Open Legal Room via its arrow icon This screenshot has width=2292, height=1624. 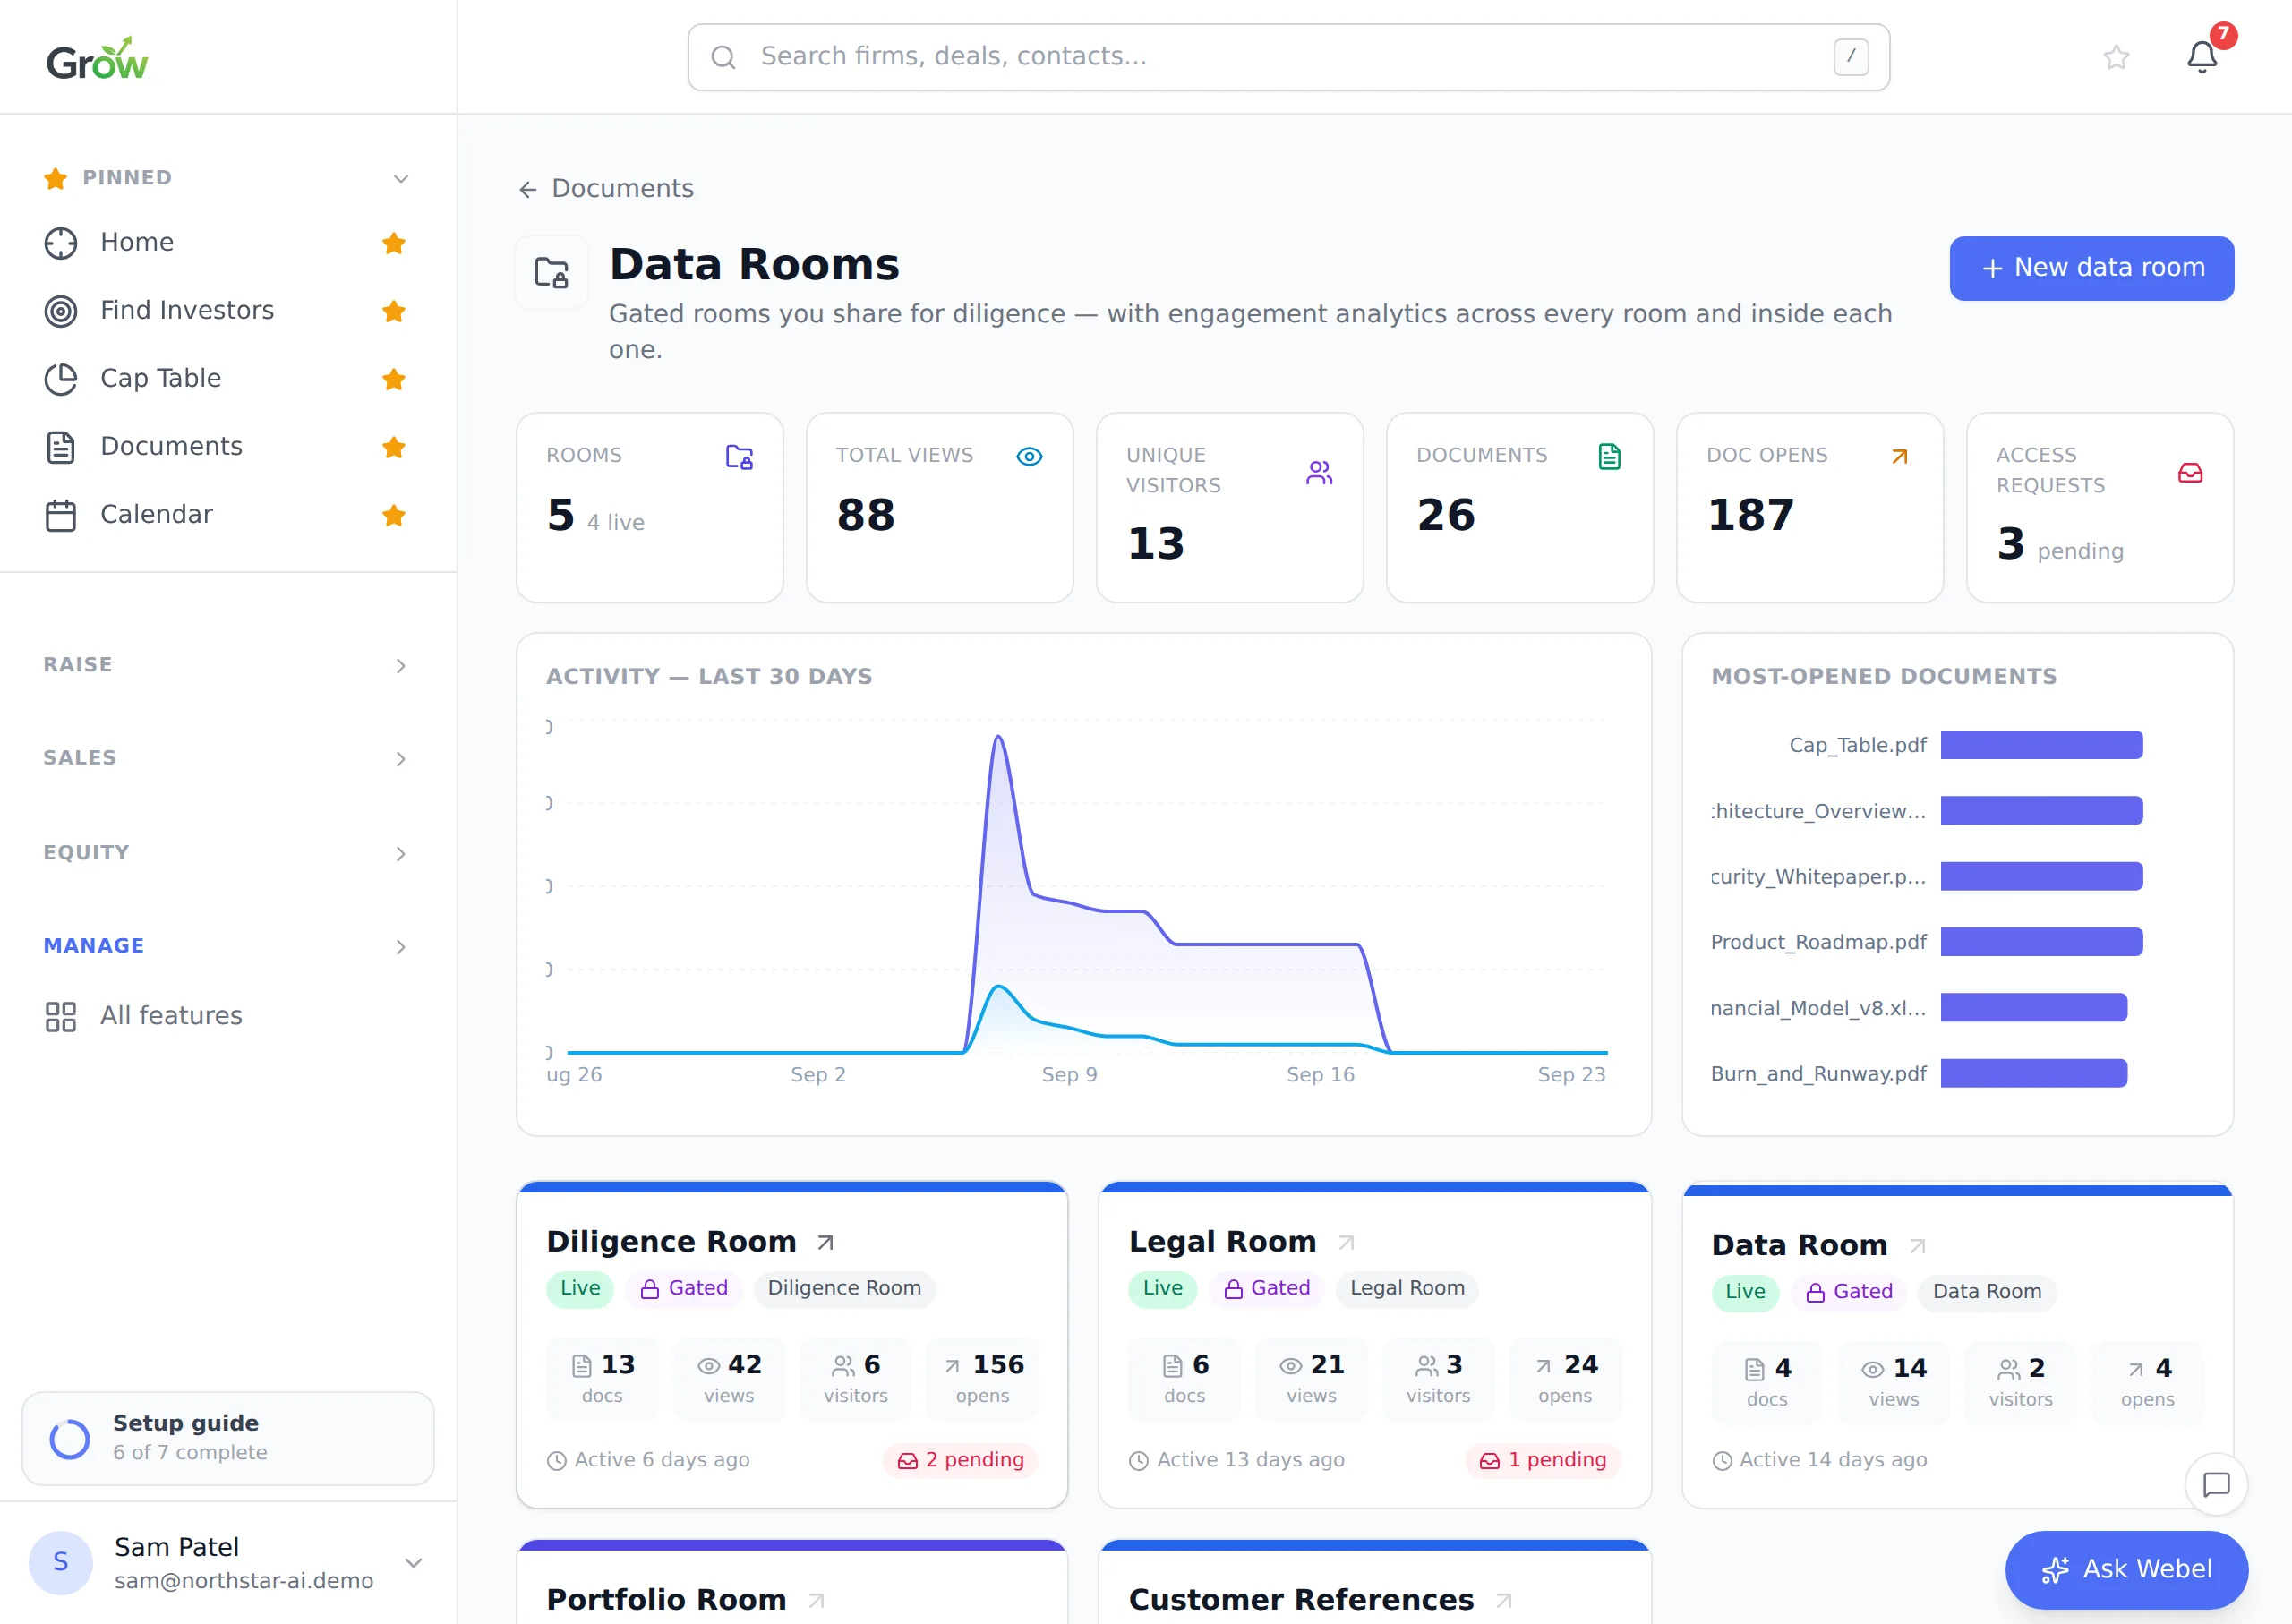click(1346, 1242)
